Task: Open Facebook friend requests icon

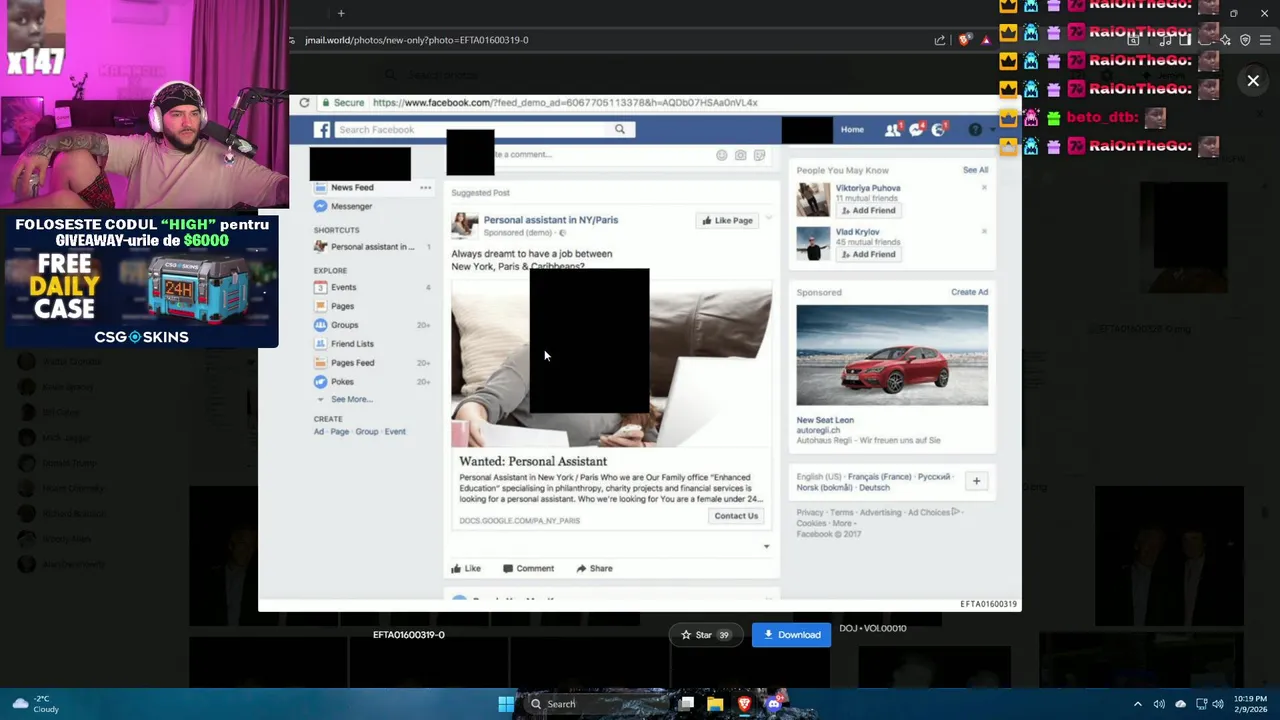Action: point(893,130)
